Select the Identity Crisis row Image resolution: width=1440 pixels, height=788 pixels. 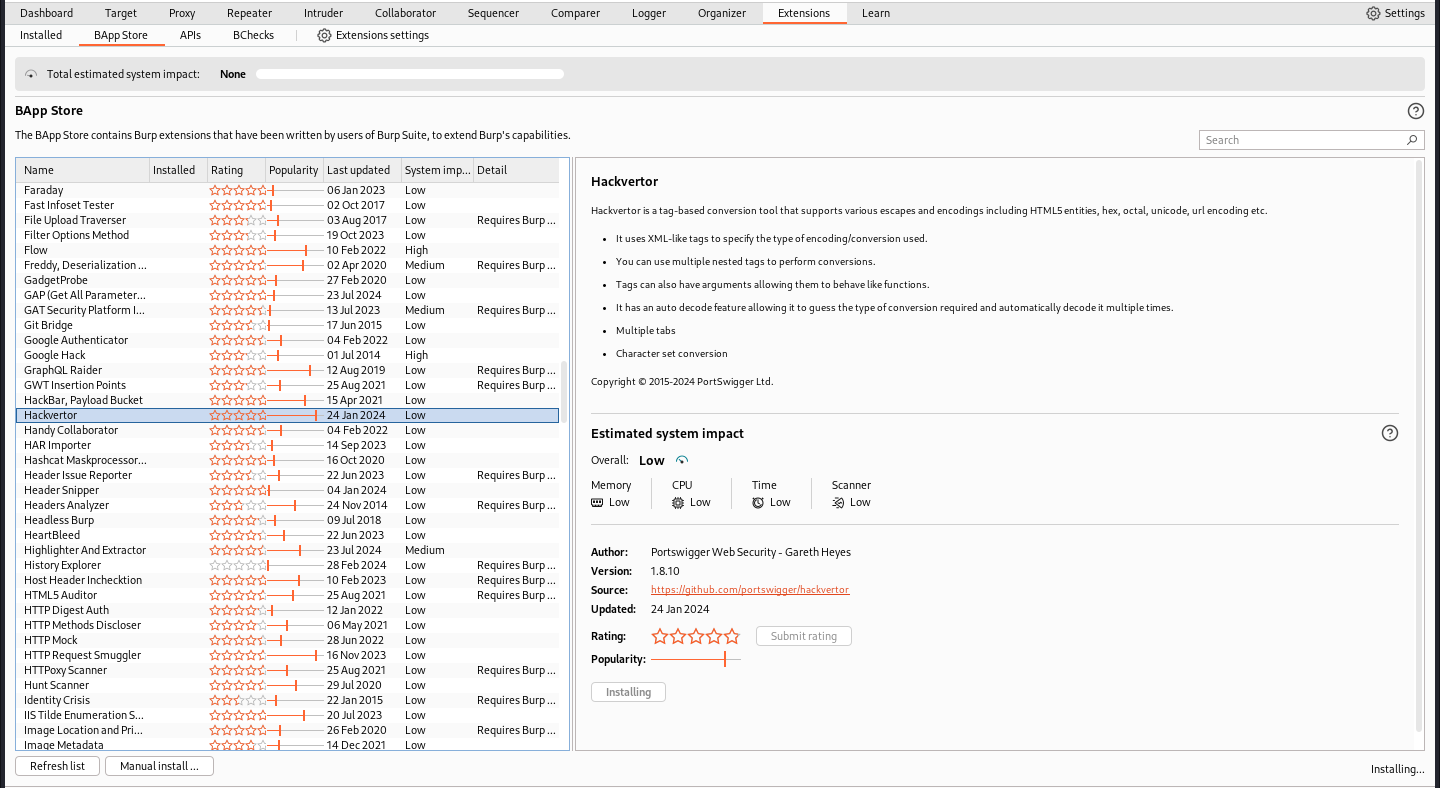coord(288,700)
